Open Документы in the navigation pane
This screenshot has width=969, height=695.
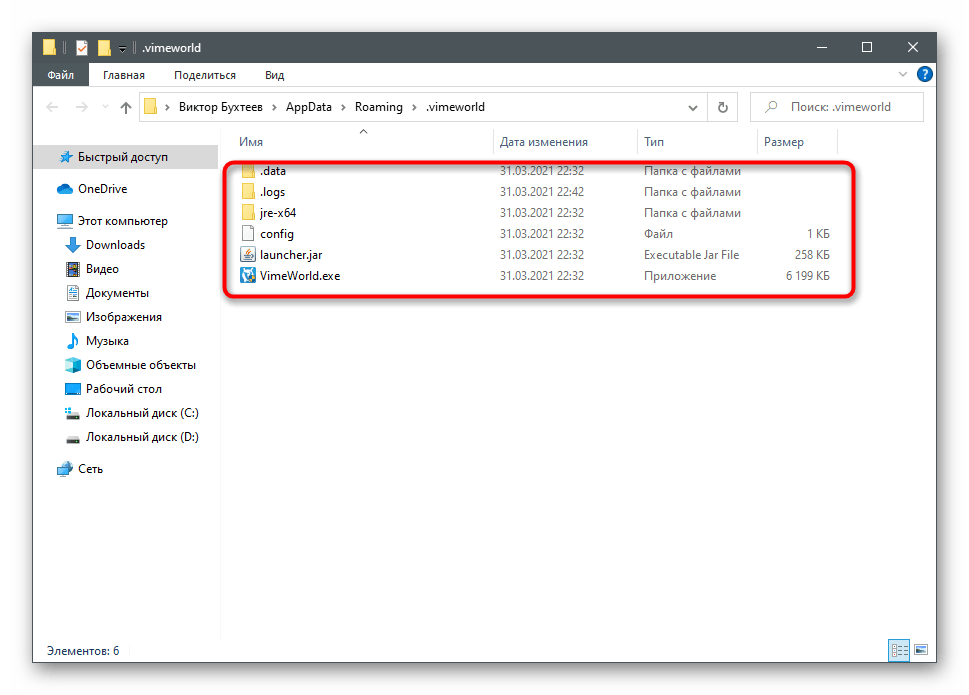pyautogui.click(x=117, y=293)
